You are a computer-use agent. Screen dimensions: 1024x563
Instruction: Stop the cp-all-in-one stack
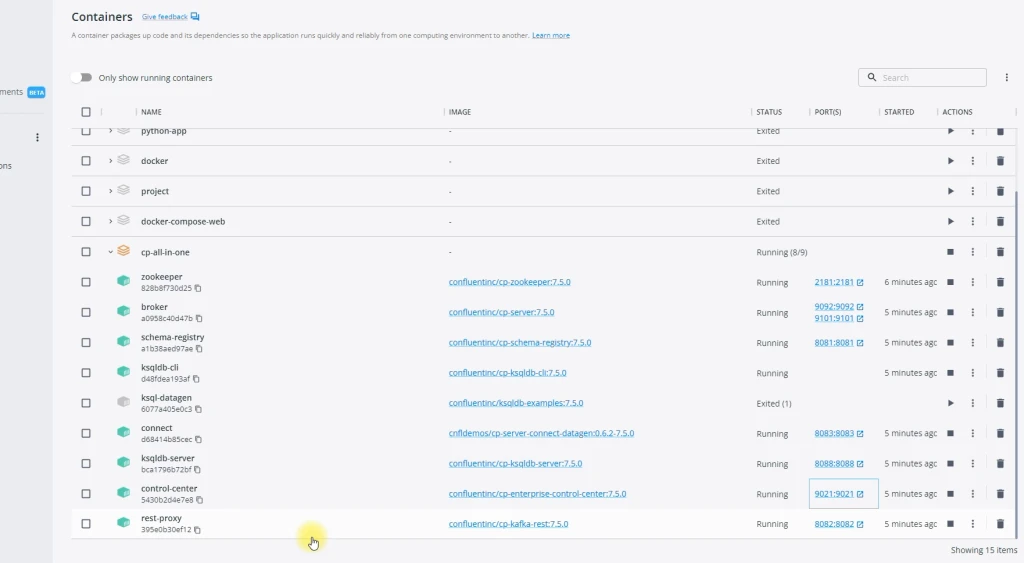[x=950, y=252]
